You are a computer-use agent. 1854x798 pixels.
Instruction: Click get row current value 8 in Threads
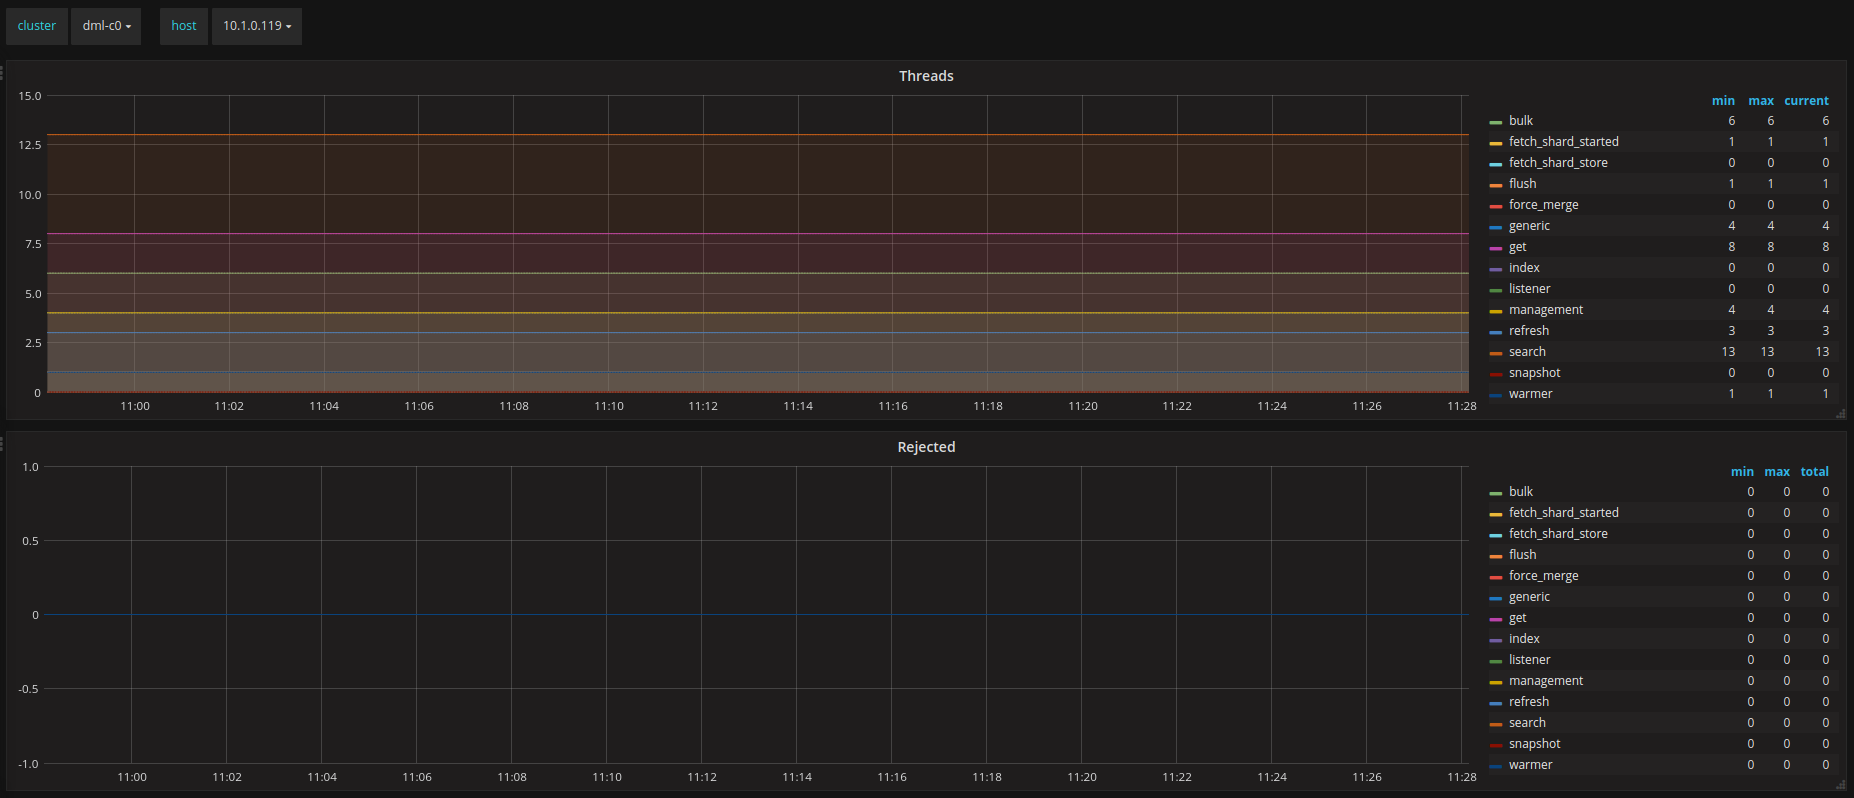pyautogui.click(x=1825, y=247)
